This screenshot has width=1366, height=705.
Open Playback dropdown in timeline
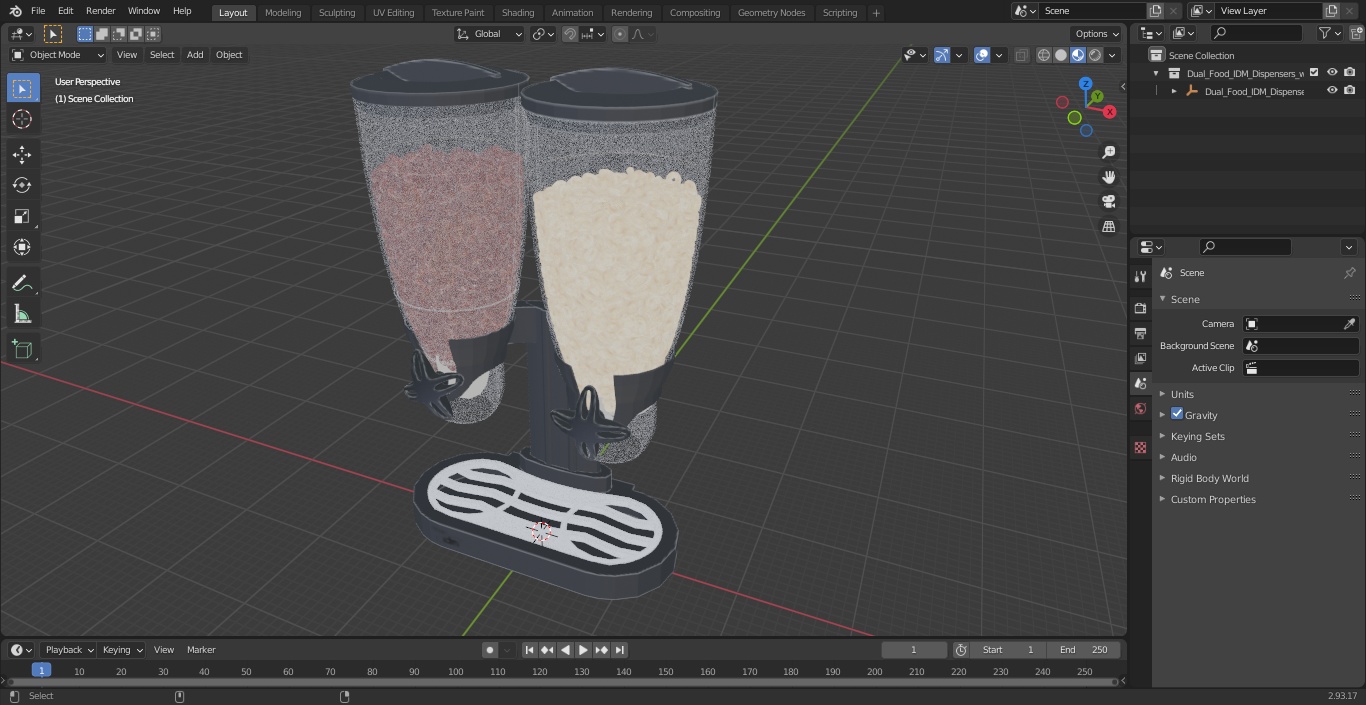[x=69, y=649]
